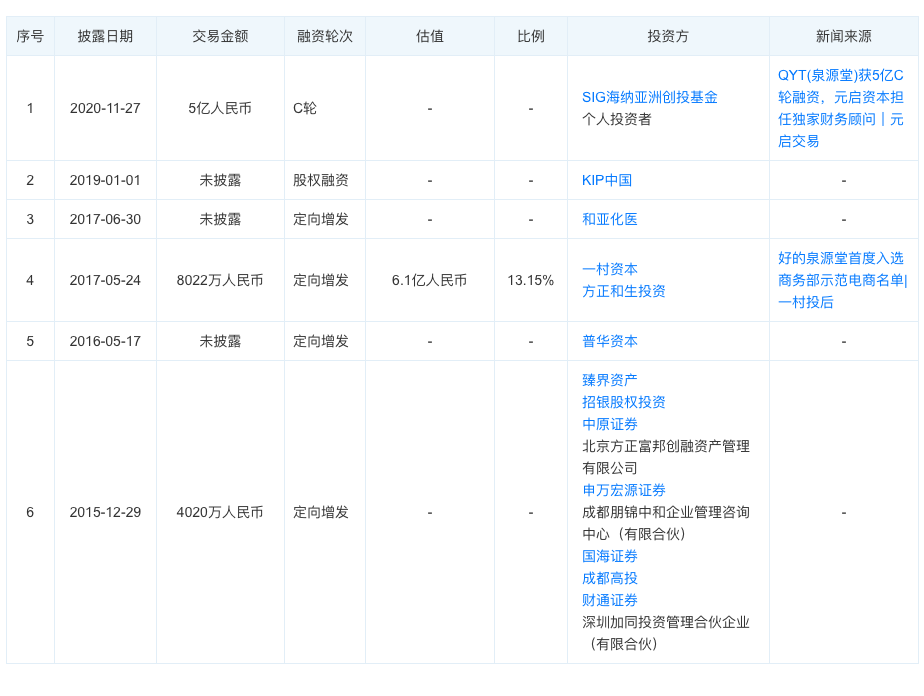Select the date cell 2020-11-27
924x696 pixels.
pyautogui.click(x=105, y=108)
